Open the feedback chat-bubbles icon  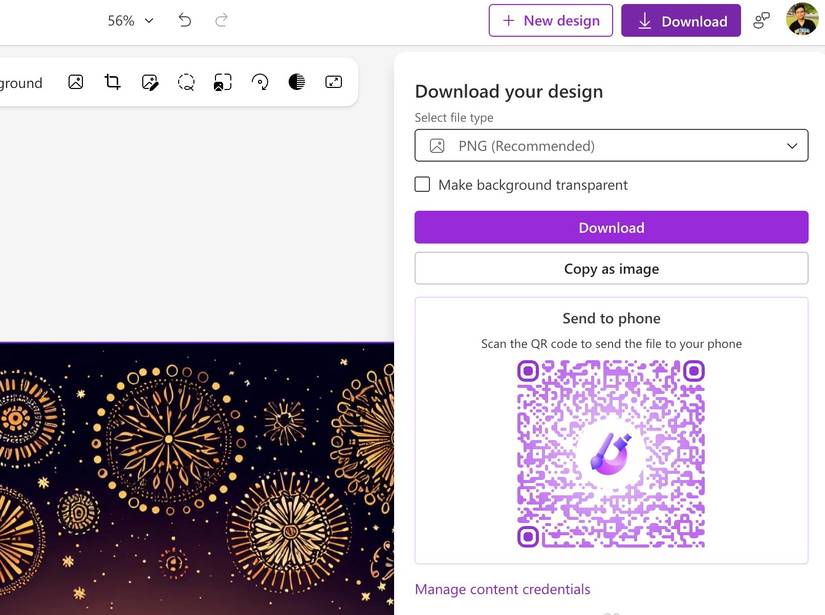point(762,20)
